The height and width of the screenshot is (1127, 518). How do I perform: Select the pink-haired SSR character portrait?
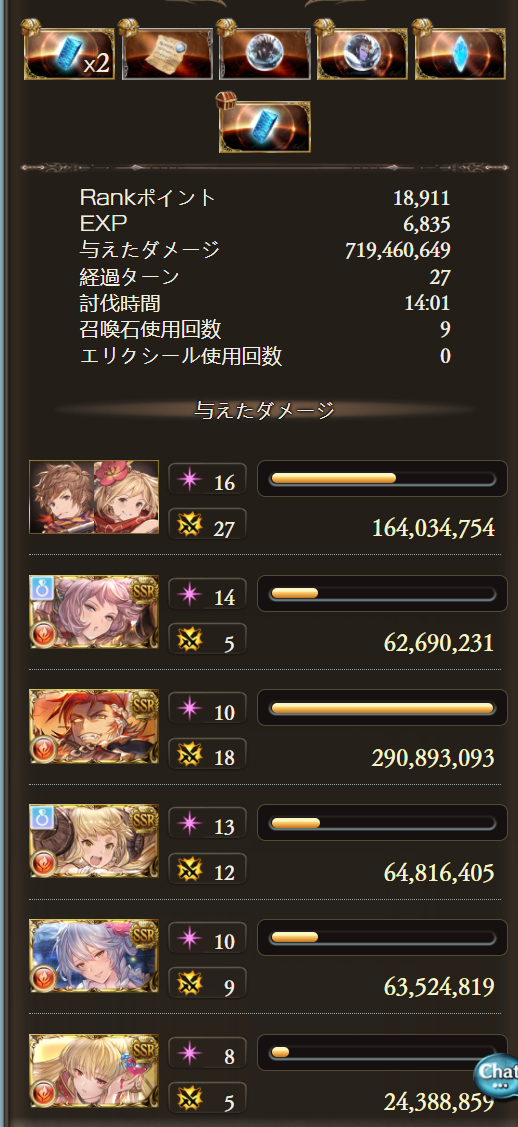pyautogui.click(x=94, y=612)
